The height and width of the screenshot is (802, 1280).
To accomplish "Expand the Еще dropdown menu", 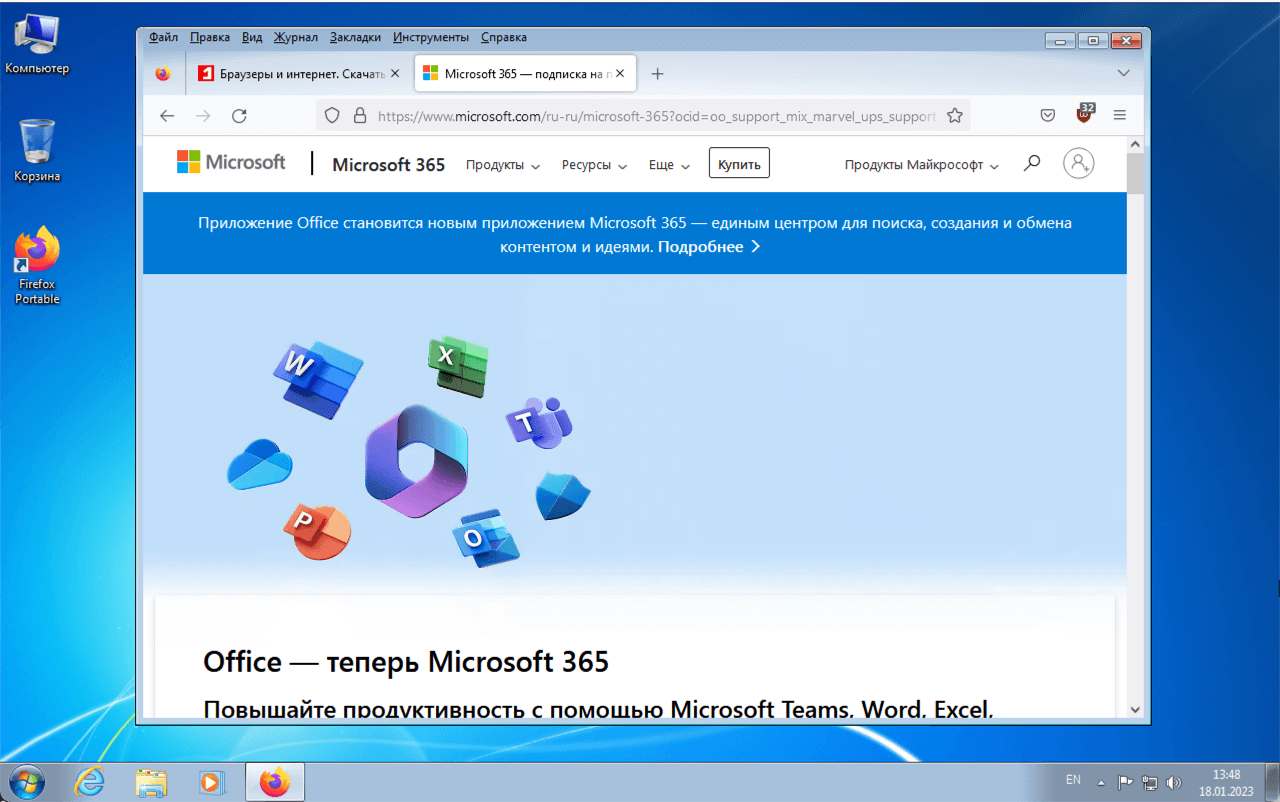I will 669,165.
